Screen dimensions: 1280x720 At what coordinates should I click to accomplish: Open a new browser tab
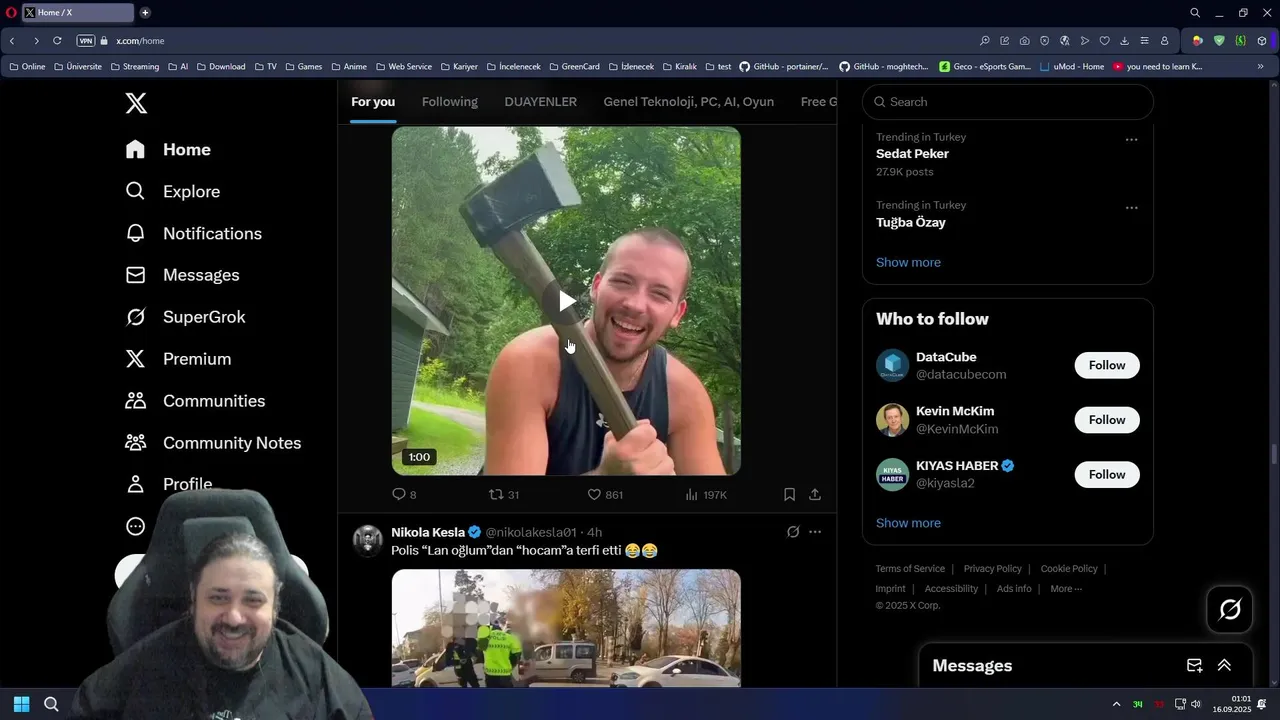[145, 13]
